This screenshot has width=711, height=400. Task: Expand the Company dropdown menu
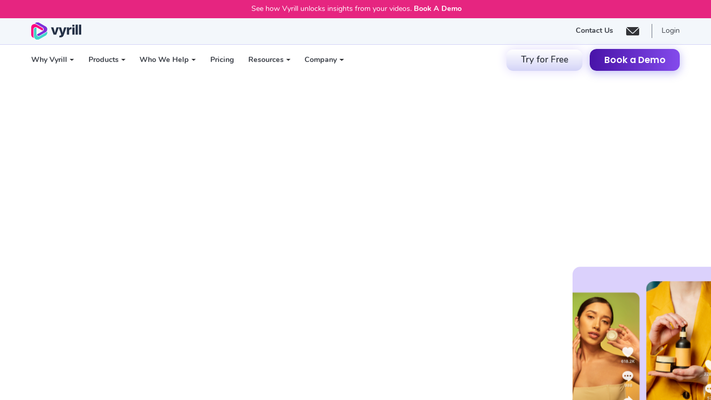pyautogui.click(x=324, y=60)
